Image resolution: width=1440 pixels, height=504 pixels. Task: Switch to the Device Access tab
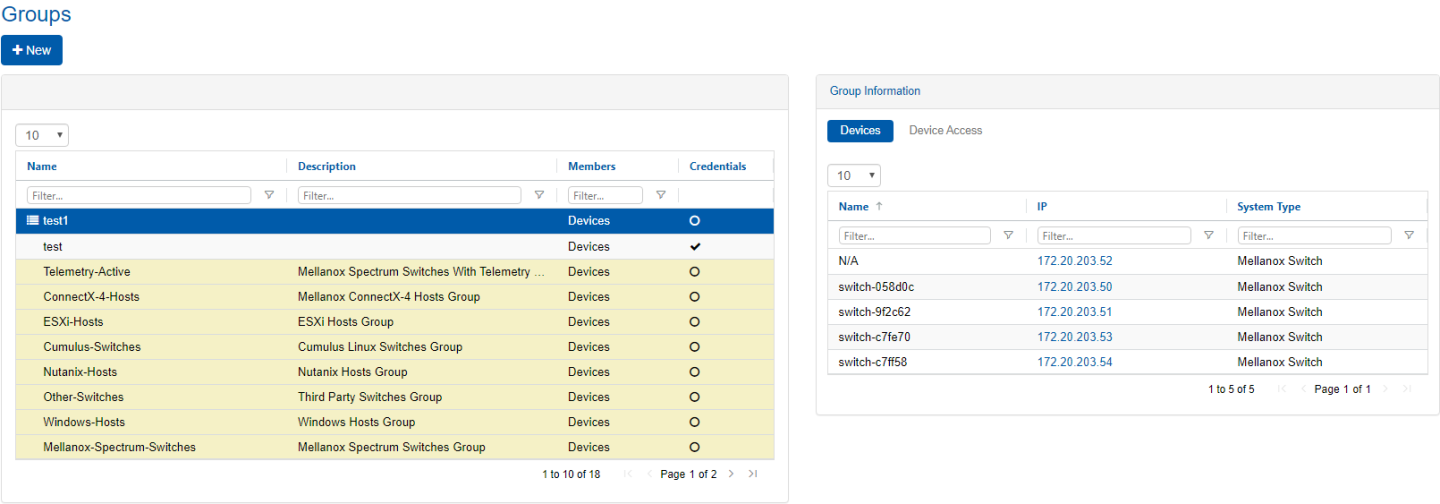pyautogui.click(x=945, y=131)
